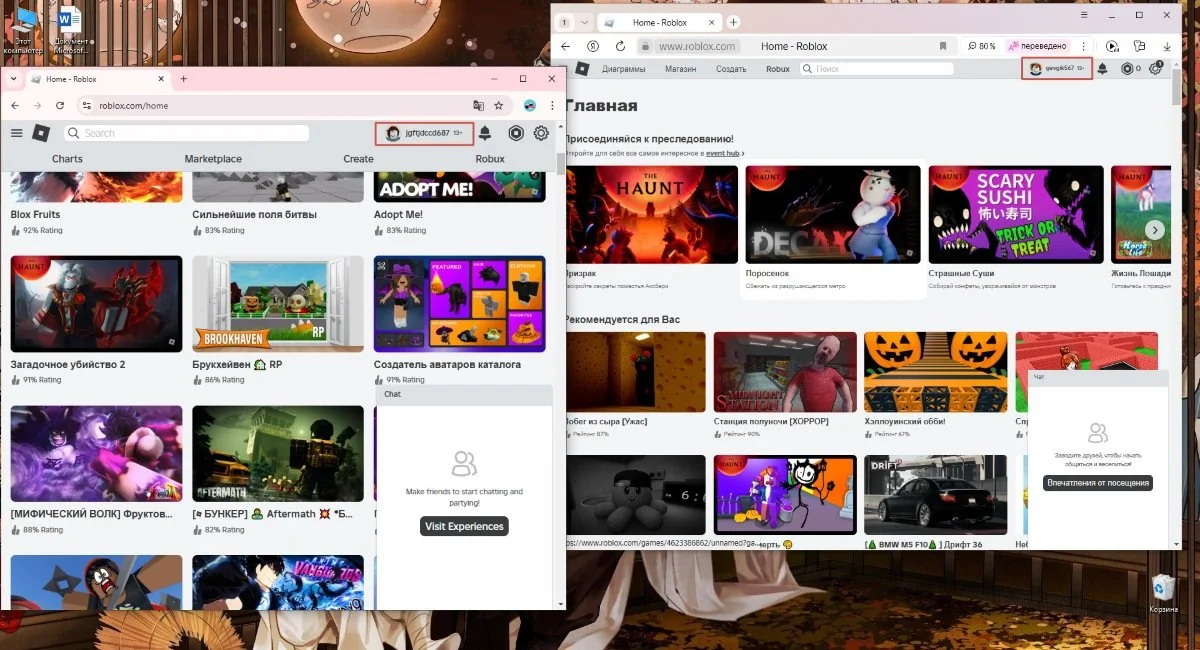Open settings gear in right Roblox window
The height and width of the screenshot is (650, 1200).
pos(1157,69)
